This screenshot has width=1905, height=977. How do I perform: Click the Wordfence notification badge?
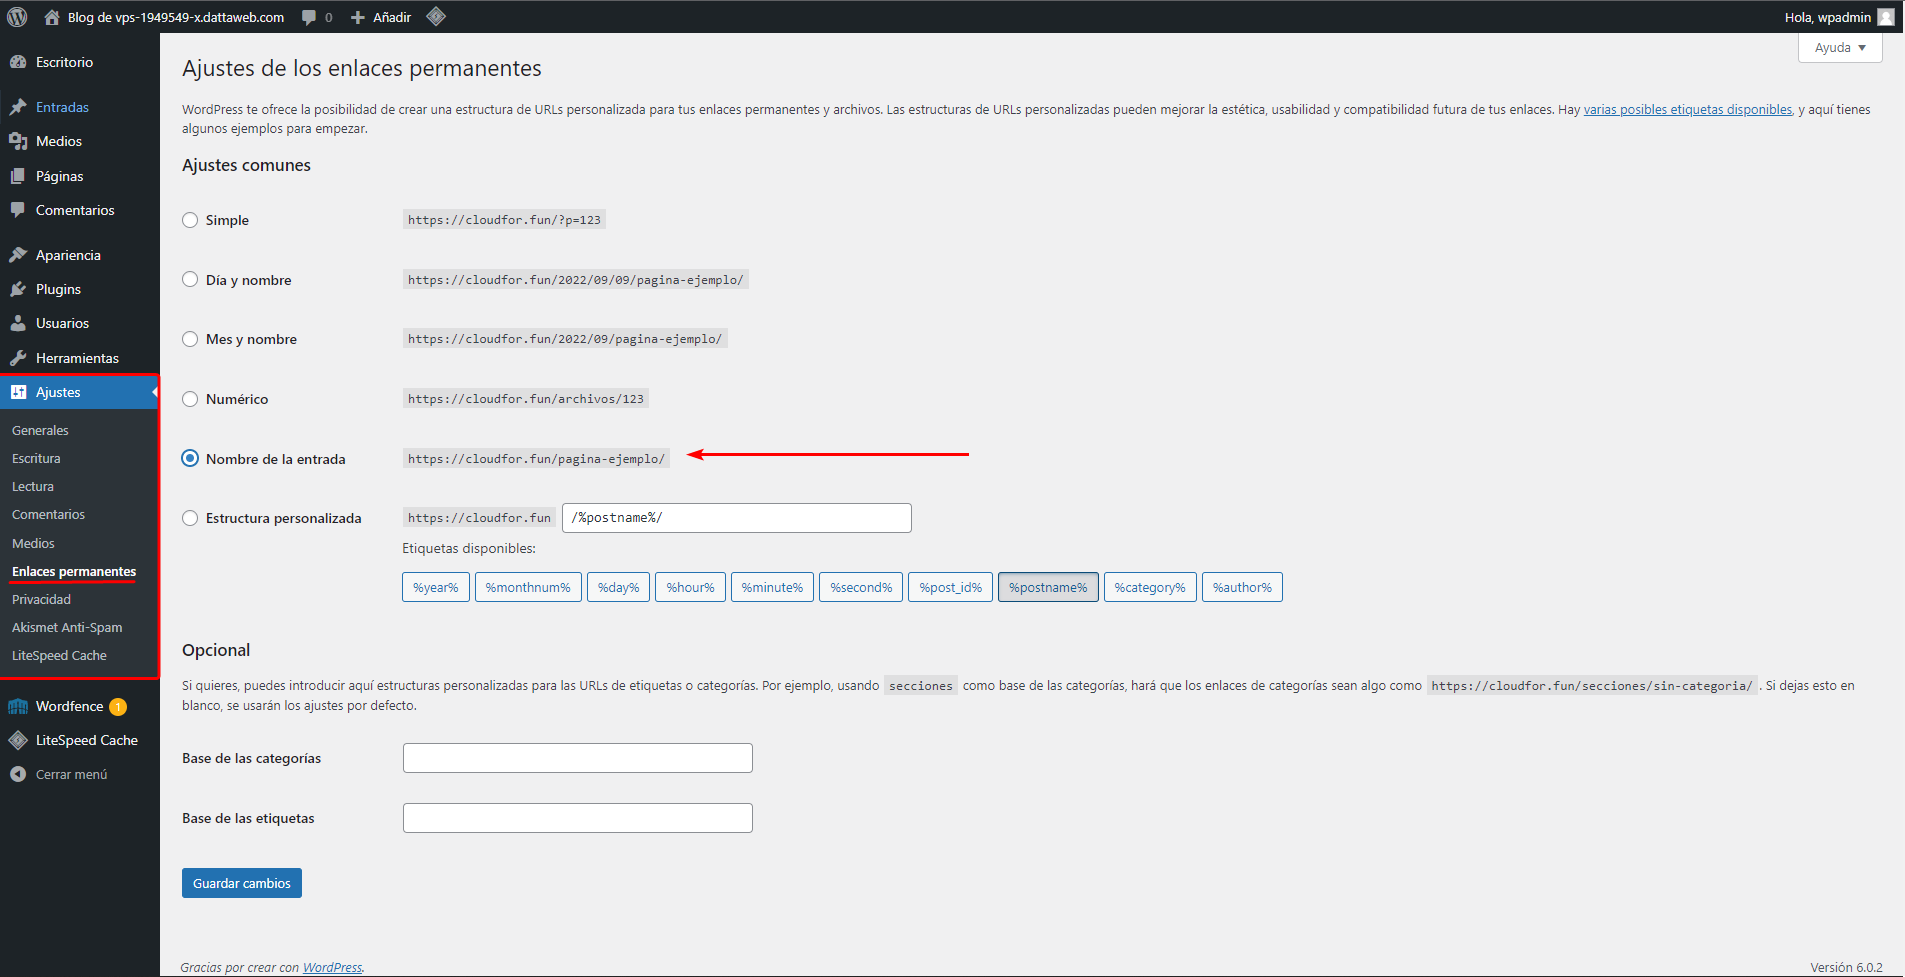click(118, 707)
